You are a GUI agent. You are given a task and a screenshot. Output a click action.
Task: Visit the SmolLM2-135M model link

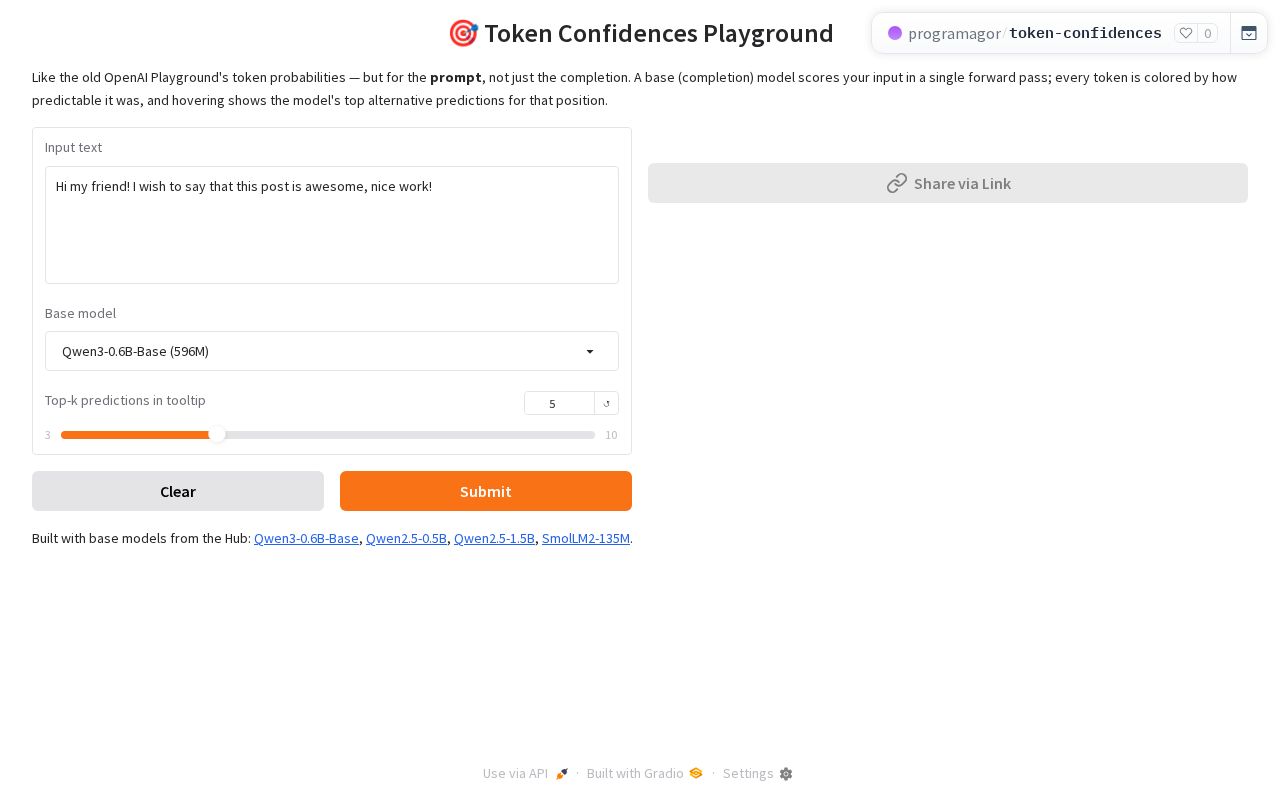(586, 538)
